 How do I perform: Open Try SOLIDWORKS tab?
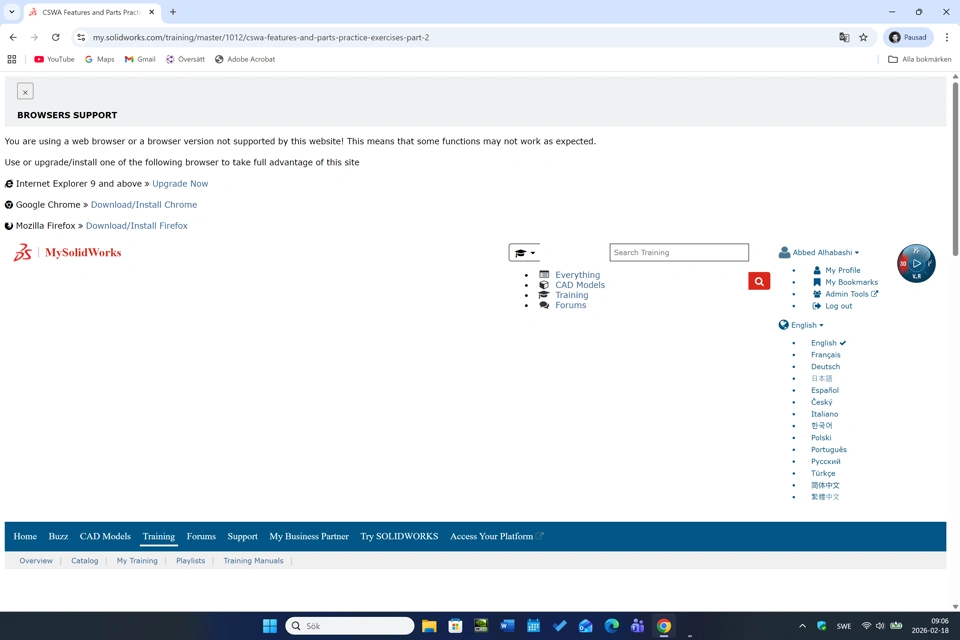399,536
